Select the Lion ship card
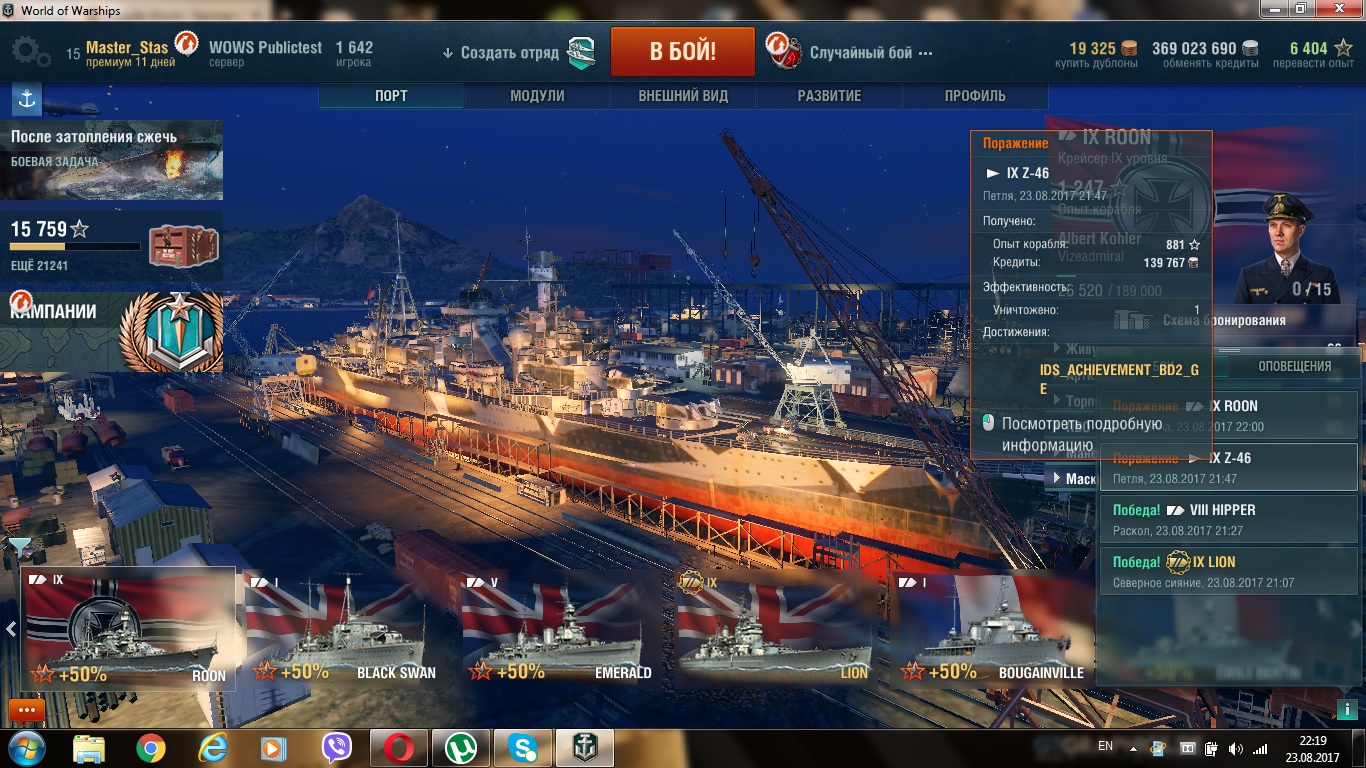Screen dimensions: 1366x768 pyautogui.click(x=775, y=628)
